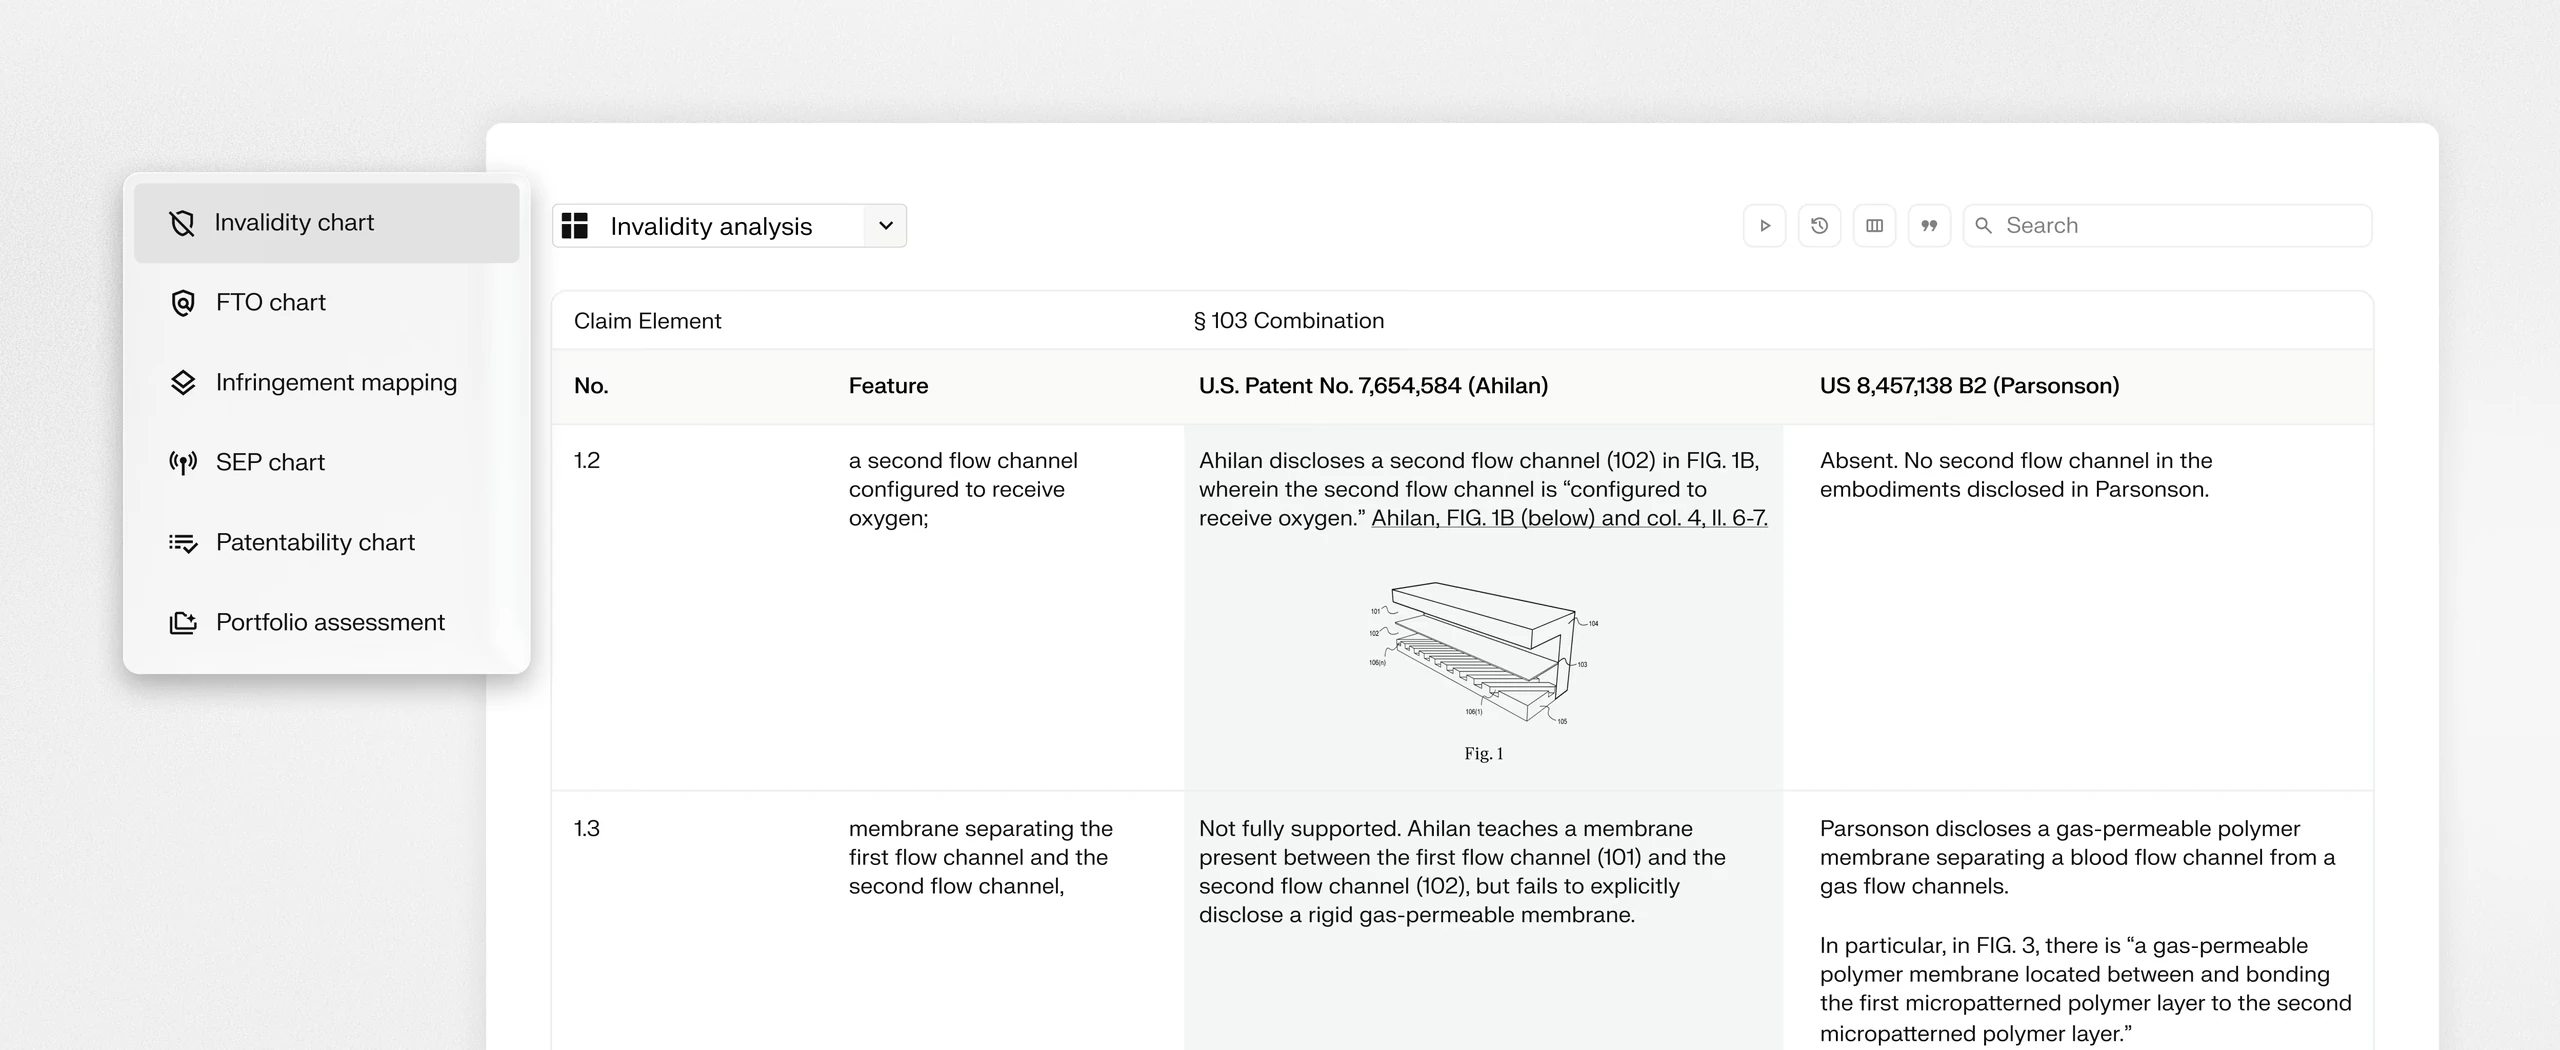Click the Portfolio assessment folder icon
2560x1050 pixels.
coord(182,623)
